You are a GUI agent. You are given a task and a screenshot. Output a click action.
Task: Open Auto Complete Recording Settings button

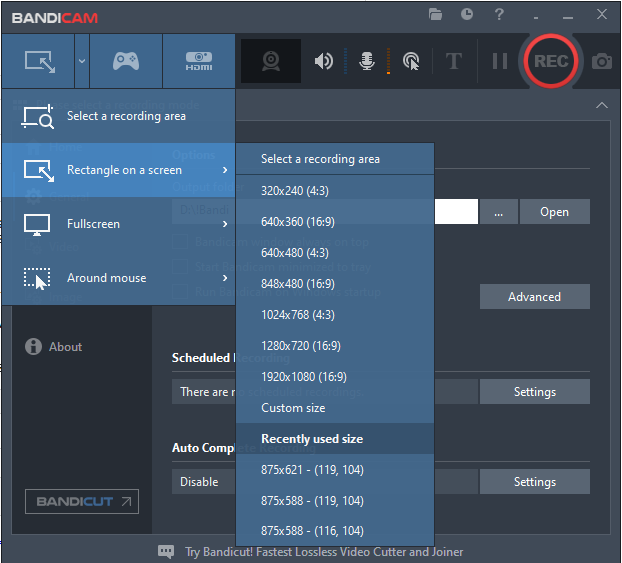click(534, 482)
